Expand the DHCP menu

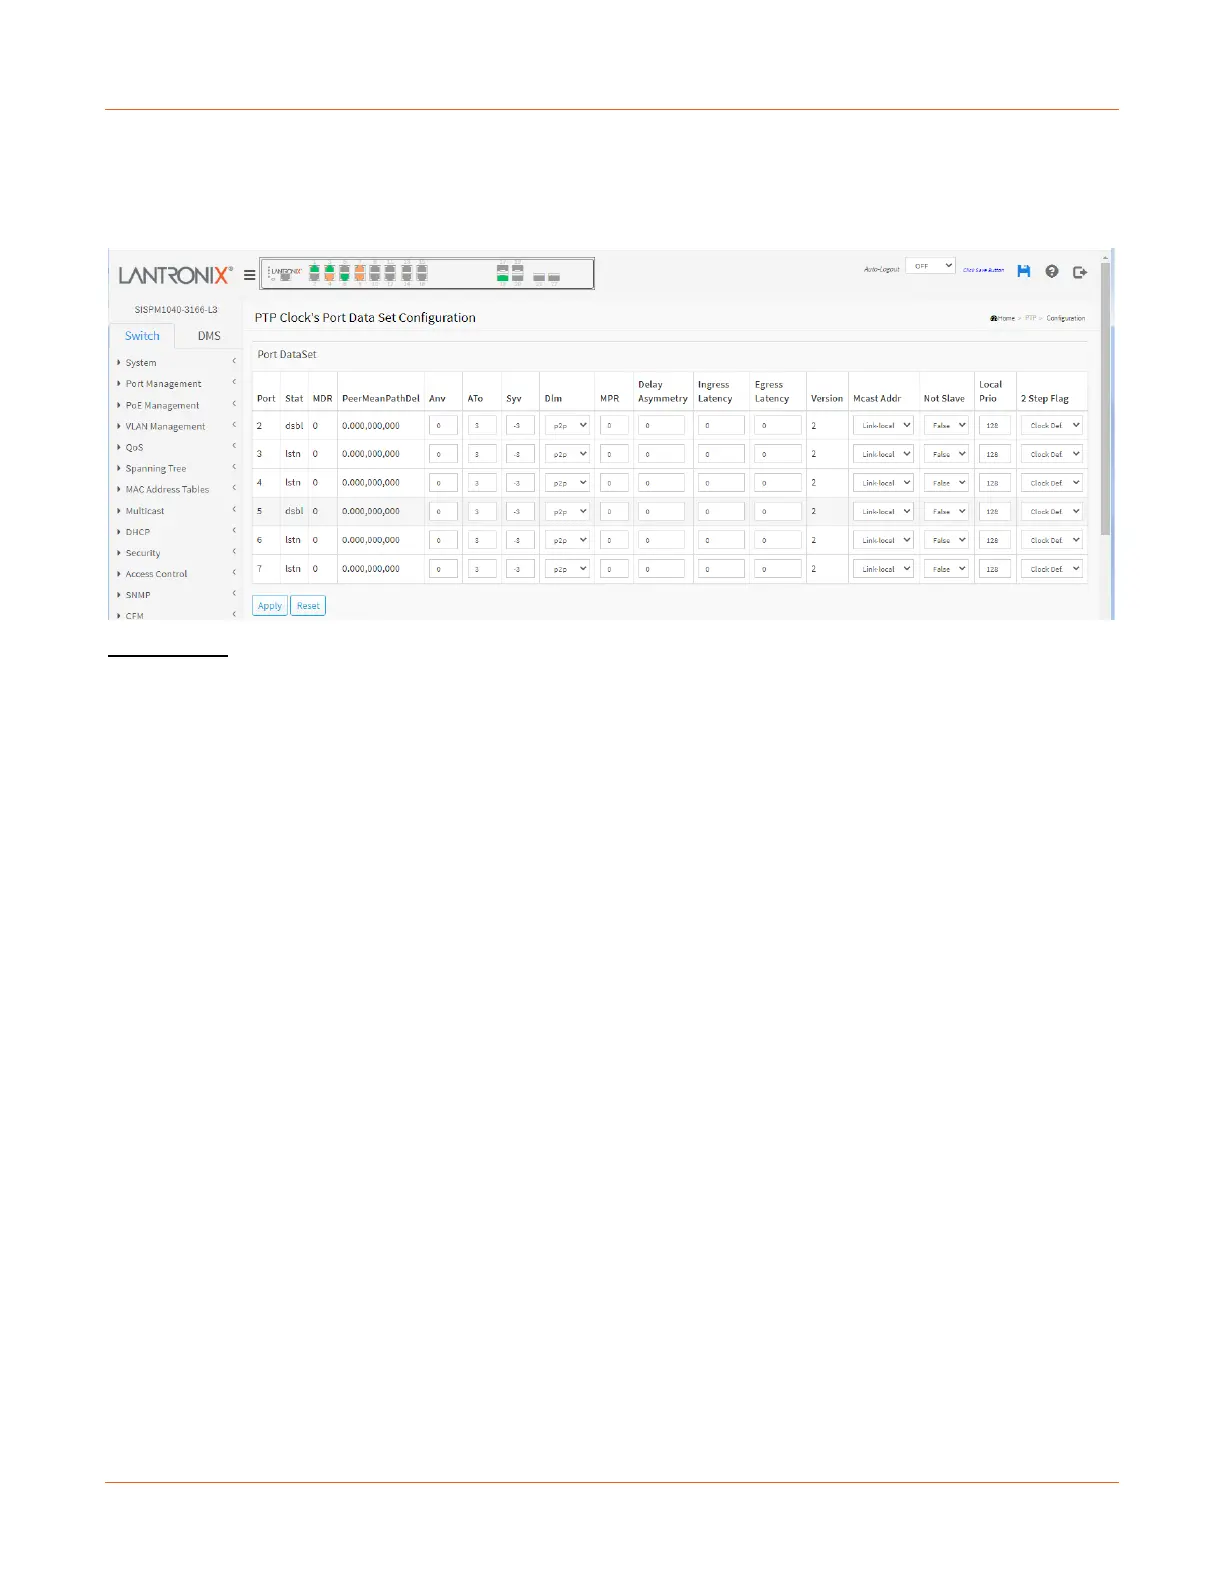point(177,532)
